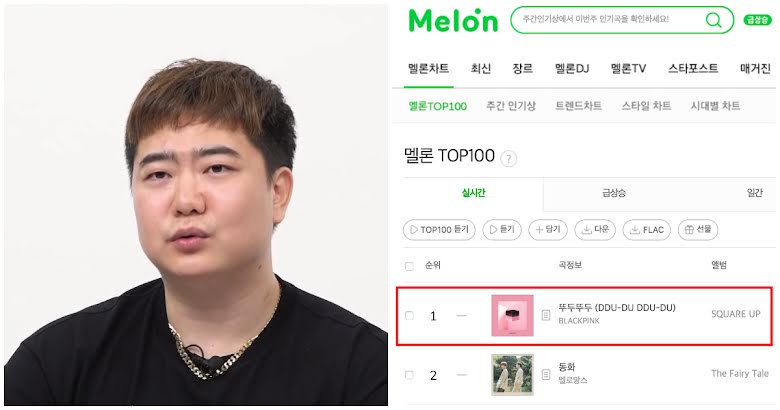The image size is (780, 410).
Task: Check the box for rank 1 song
Action: pyautogui.click(x=409, y=315)
